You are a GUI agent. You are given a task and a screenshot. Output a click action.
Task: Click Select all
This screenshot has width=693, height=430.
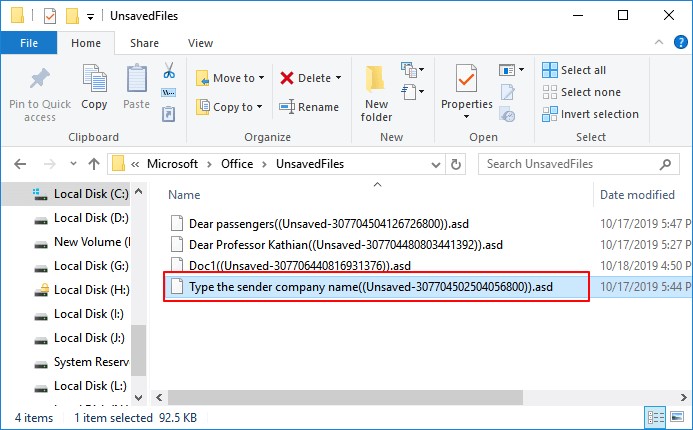click(574, 70)
